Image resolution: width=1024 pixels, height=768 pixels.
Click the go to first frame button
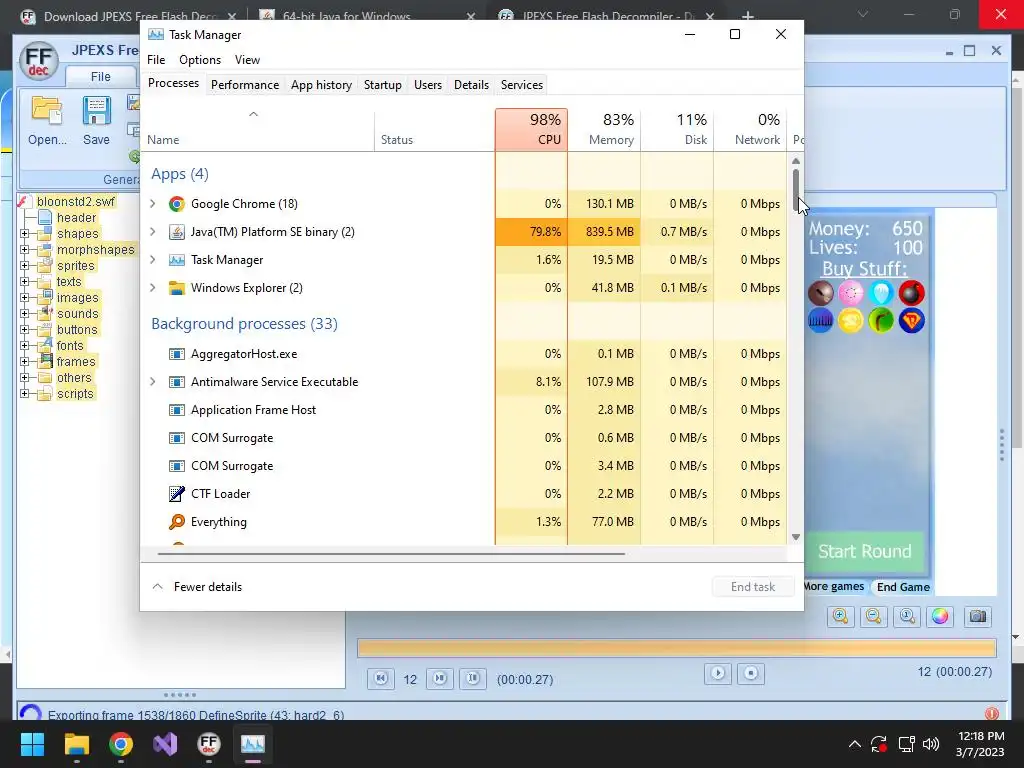(381, 679)
